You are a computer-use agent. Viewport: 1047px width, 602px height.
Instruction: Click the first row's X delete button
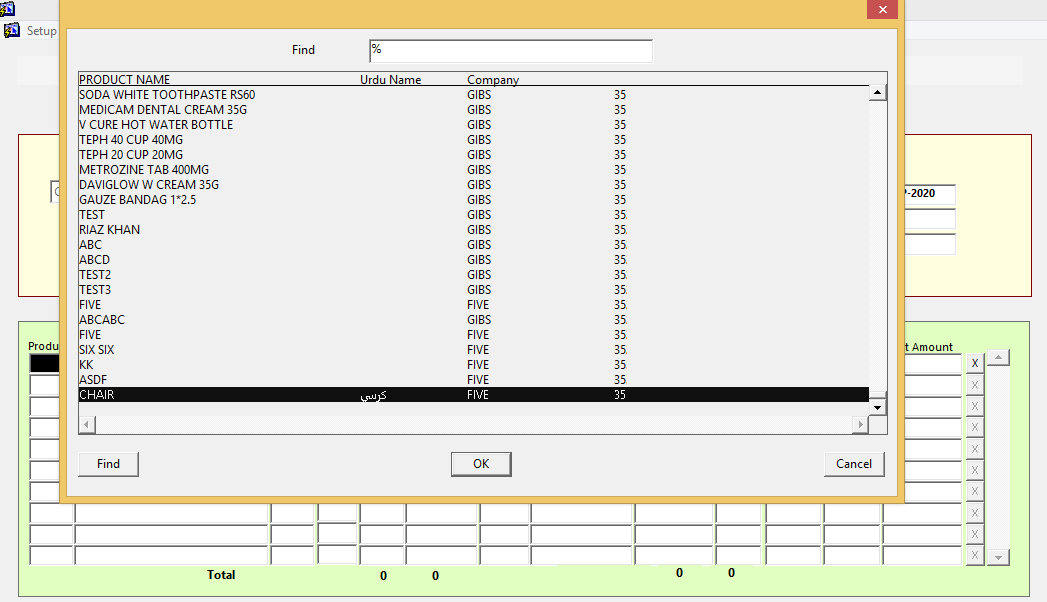point(974,363)
